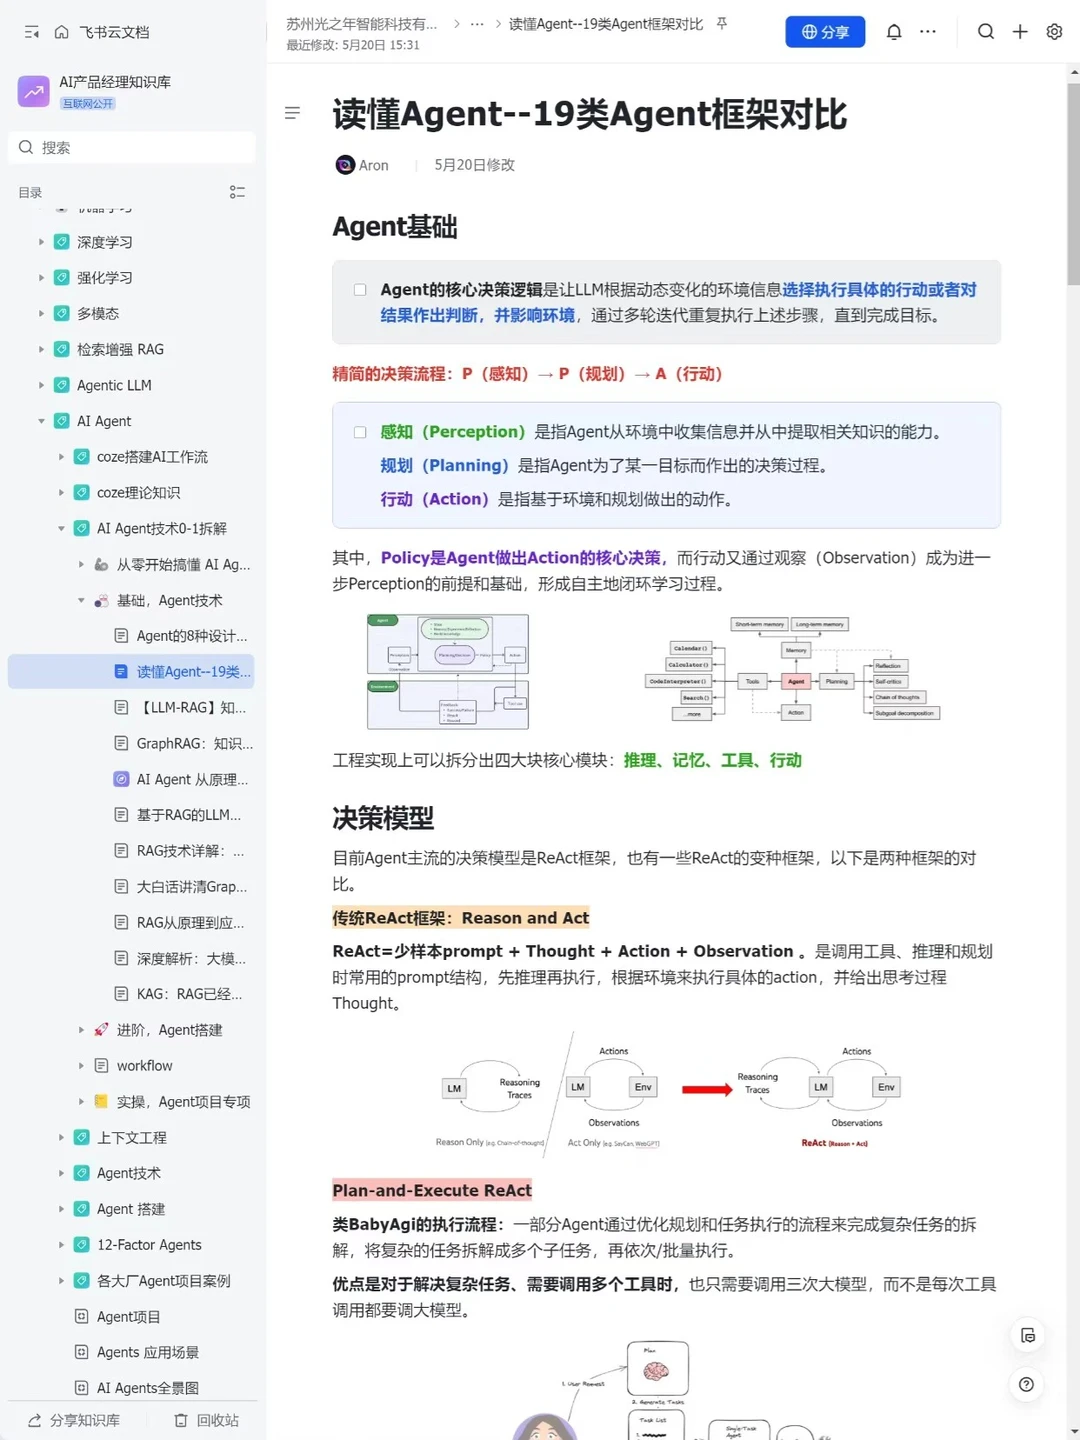Click the help question mark floating icon
Viewport: 1080px width, 1440px height.
point(1026,1385)
